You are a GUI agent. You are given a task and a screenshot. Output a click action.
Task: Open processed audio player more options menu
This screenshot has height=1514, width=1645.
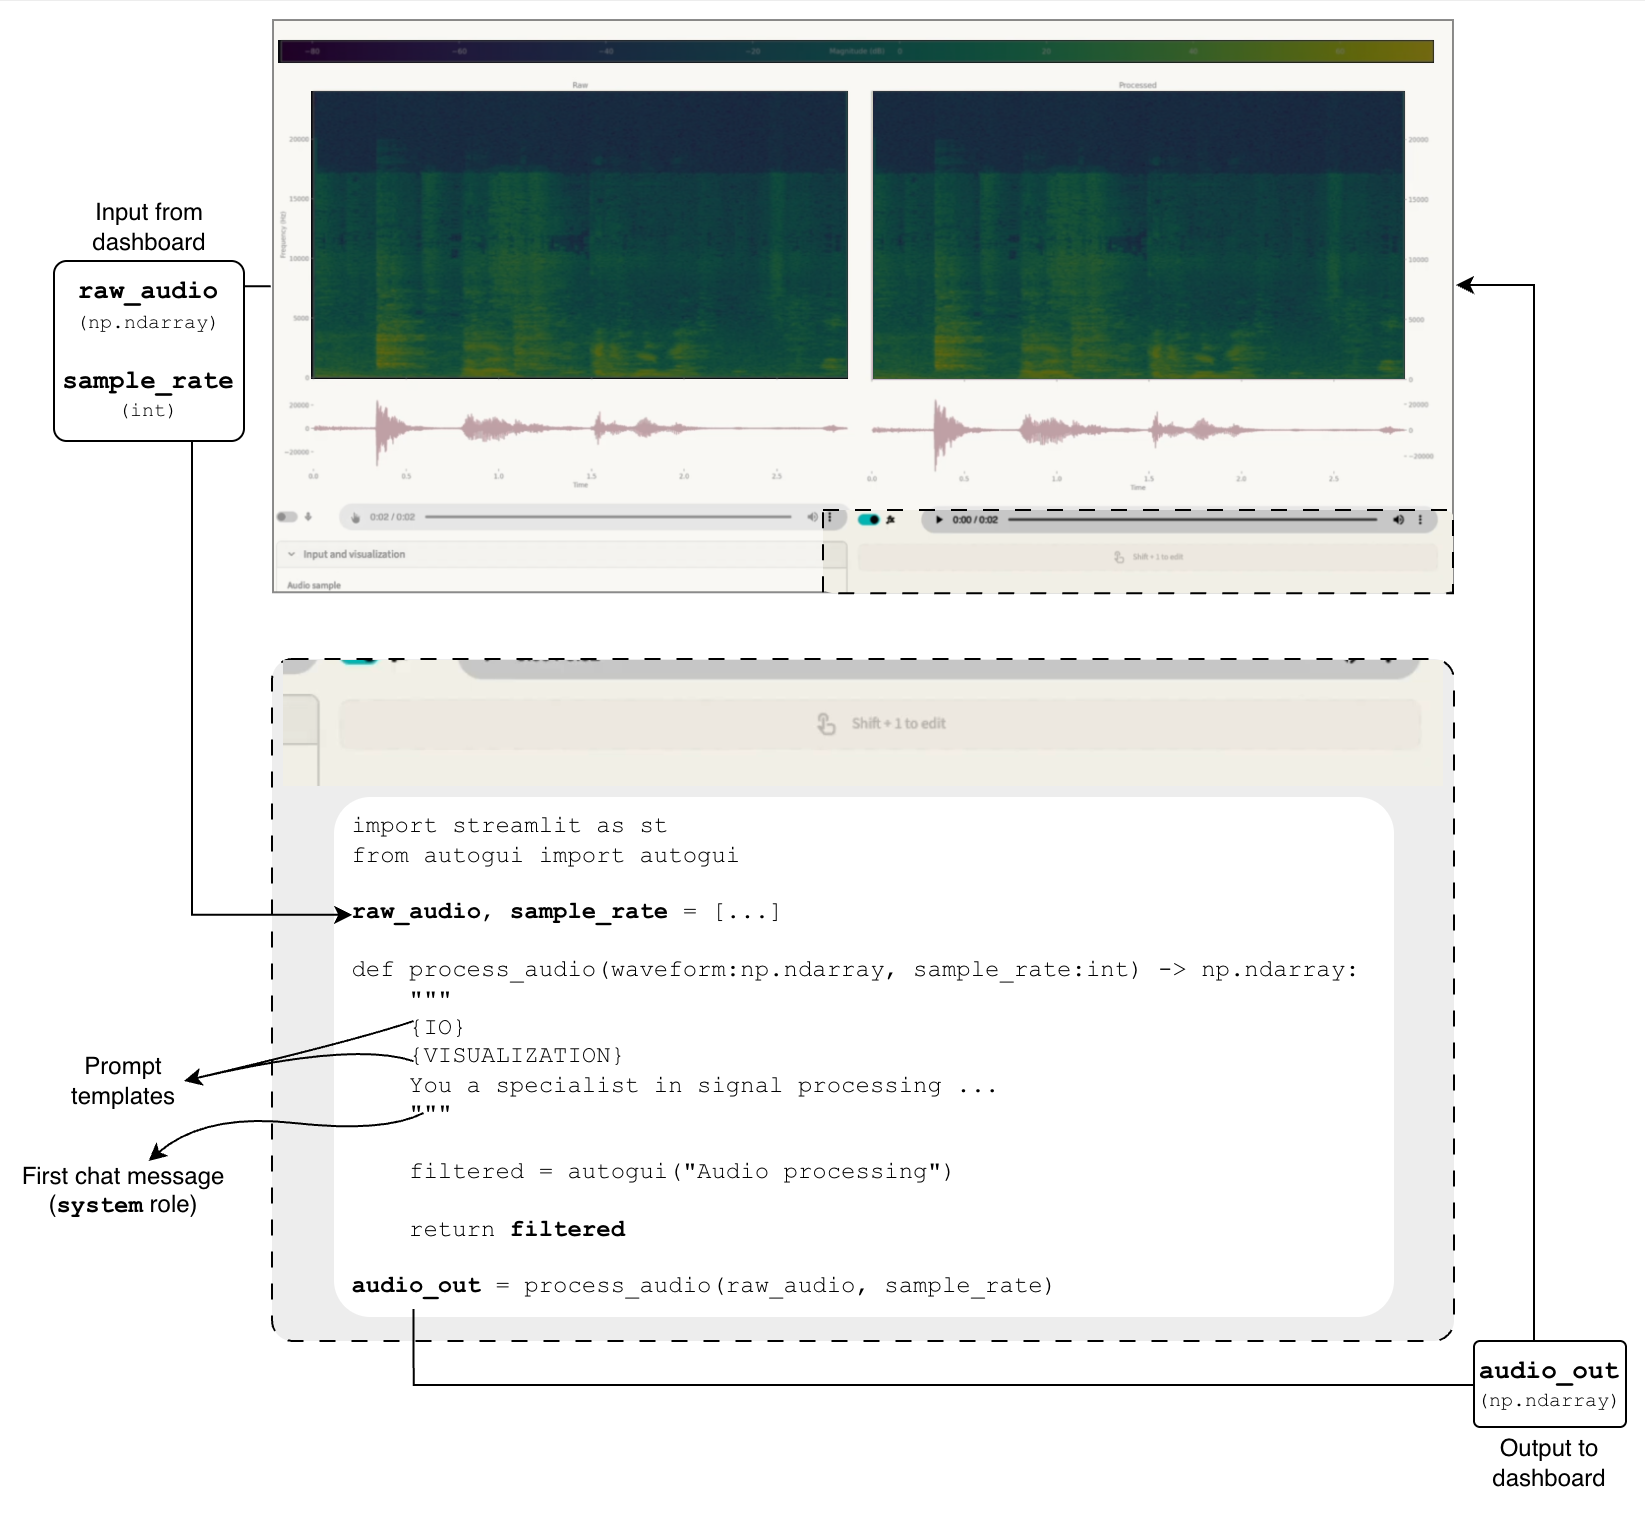(x=1420, y=520)
